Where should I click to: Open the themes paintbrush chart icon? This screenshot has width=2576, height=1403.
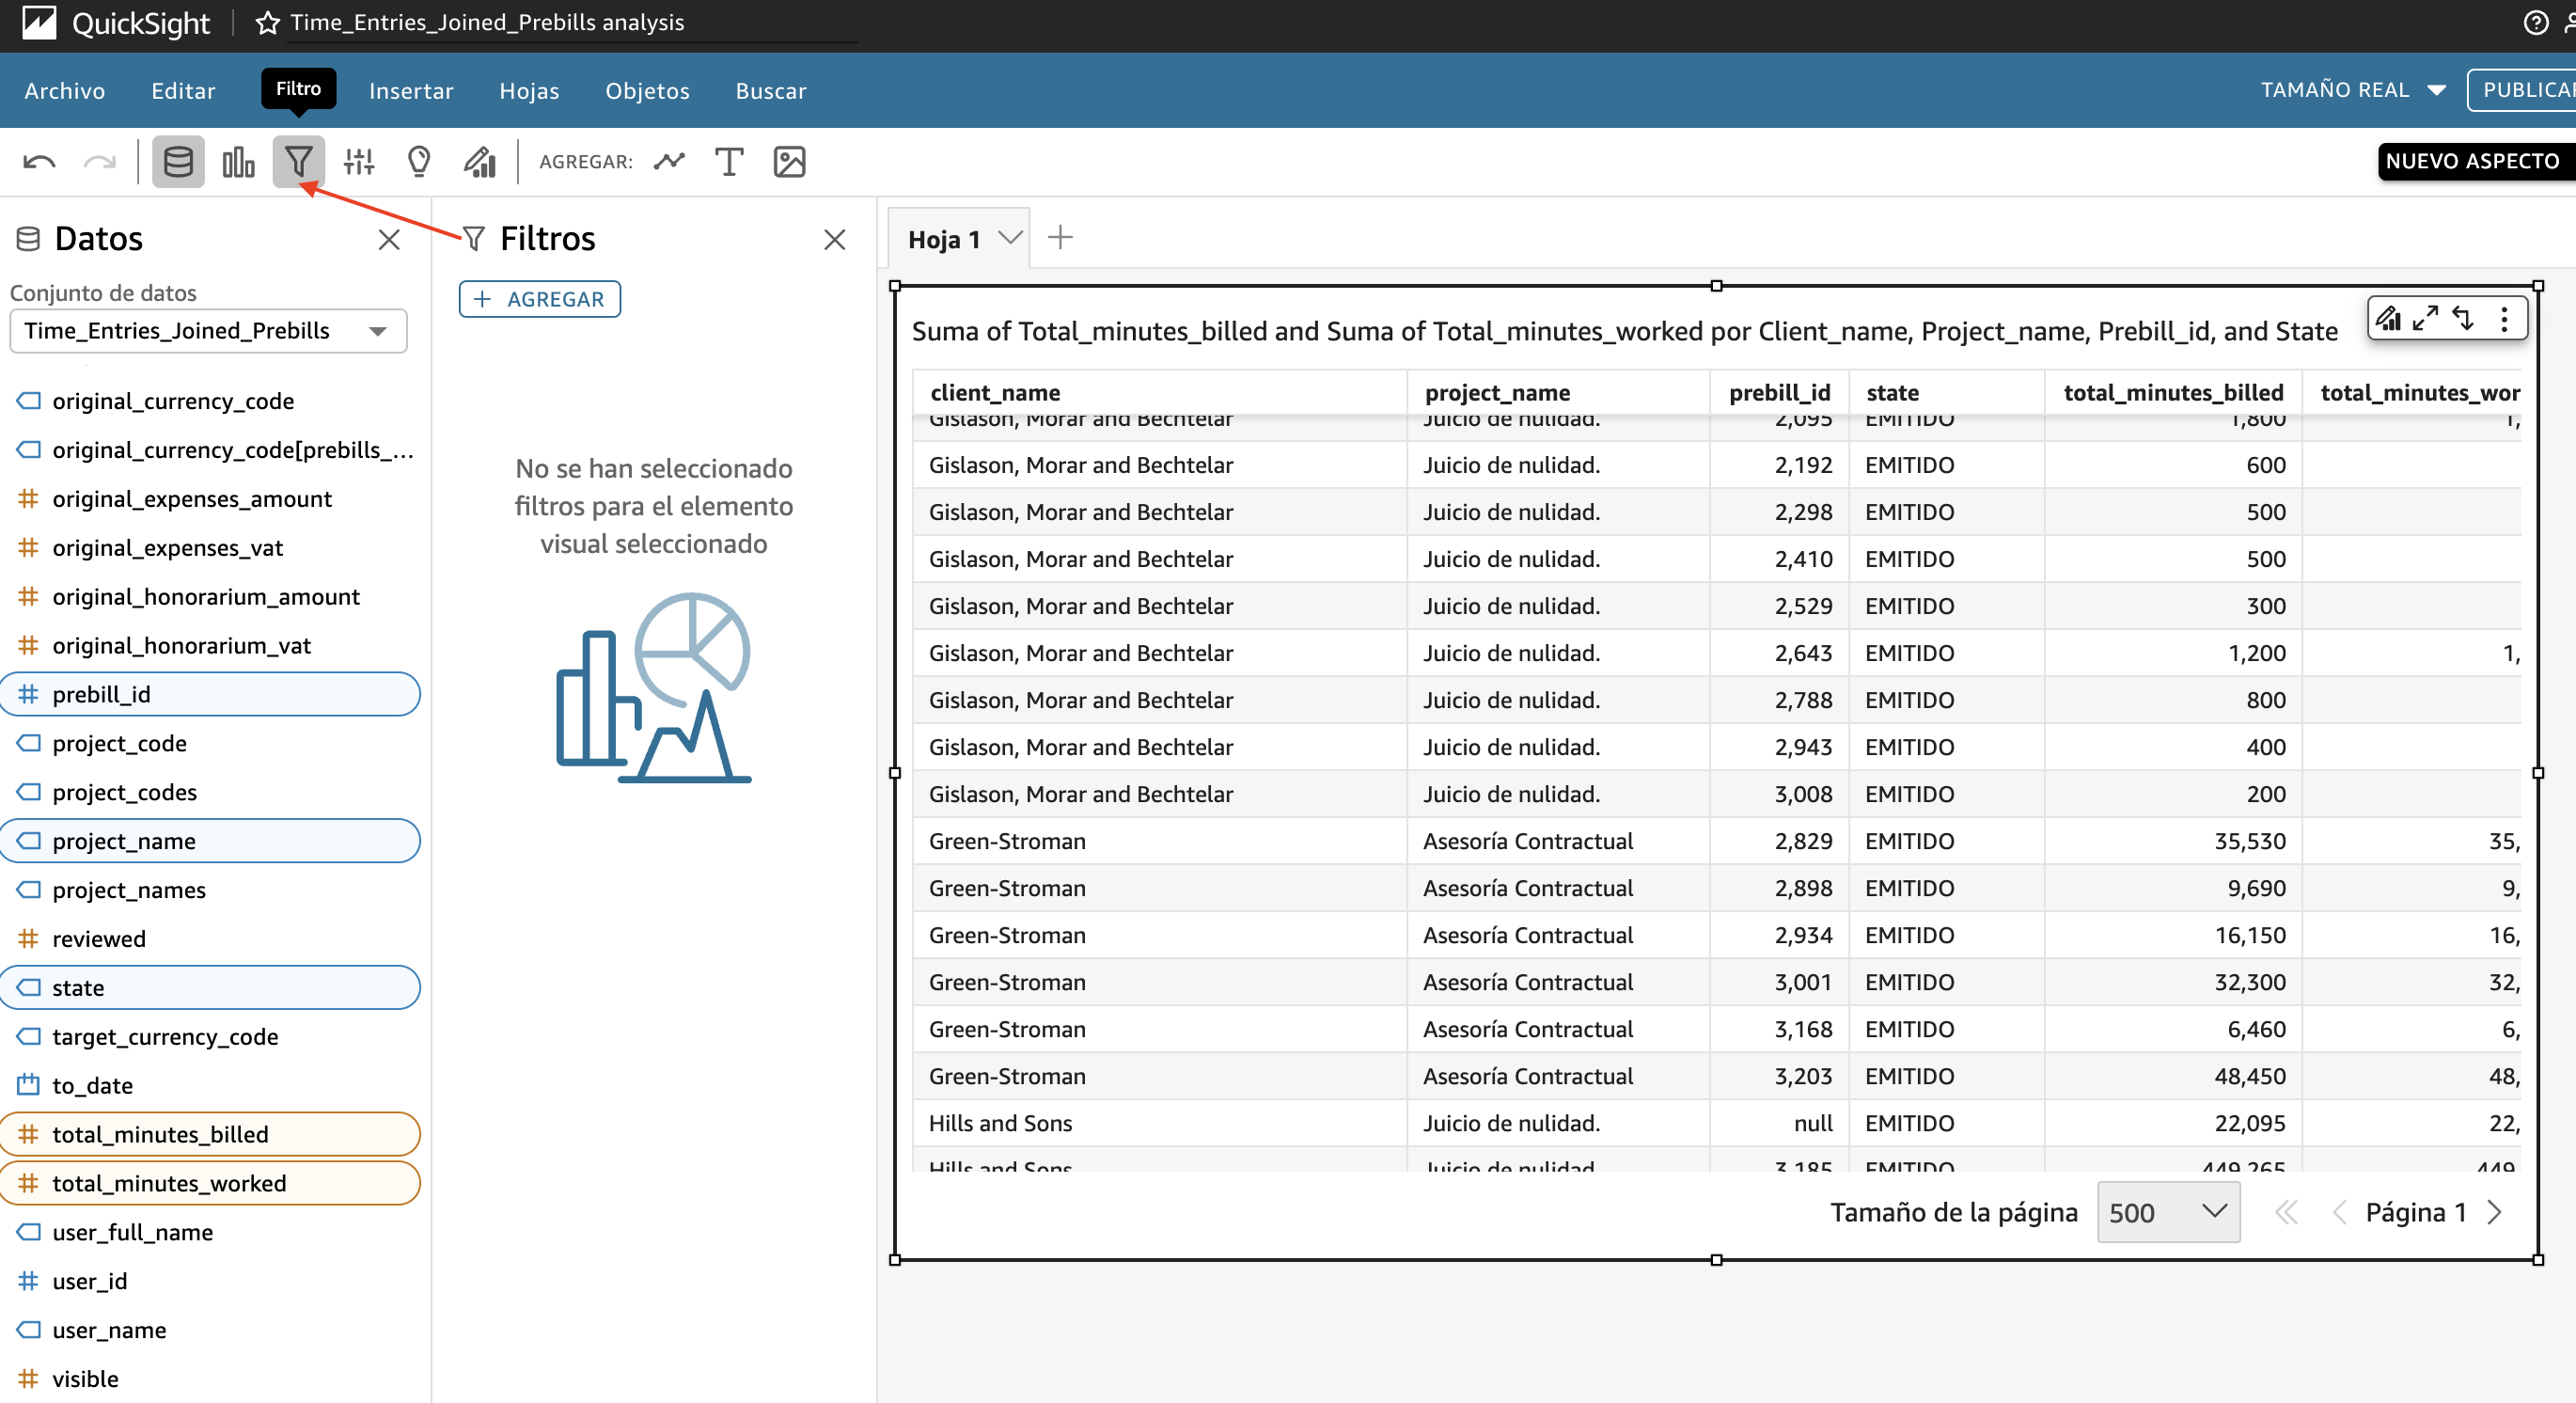point(480,161)
